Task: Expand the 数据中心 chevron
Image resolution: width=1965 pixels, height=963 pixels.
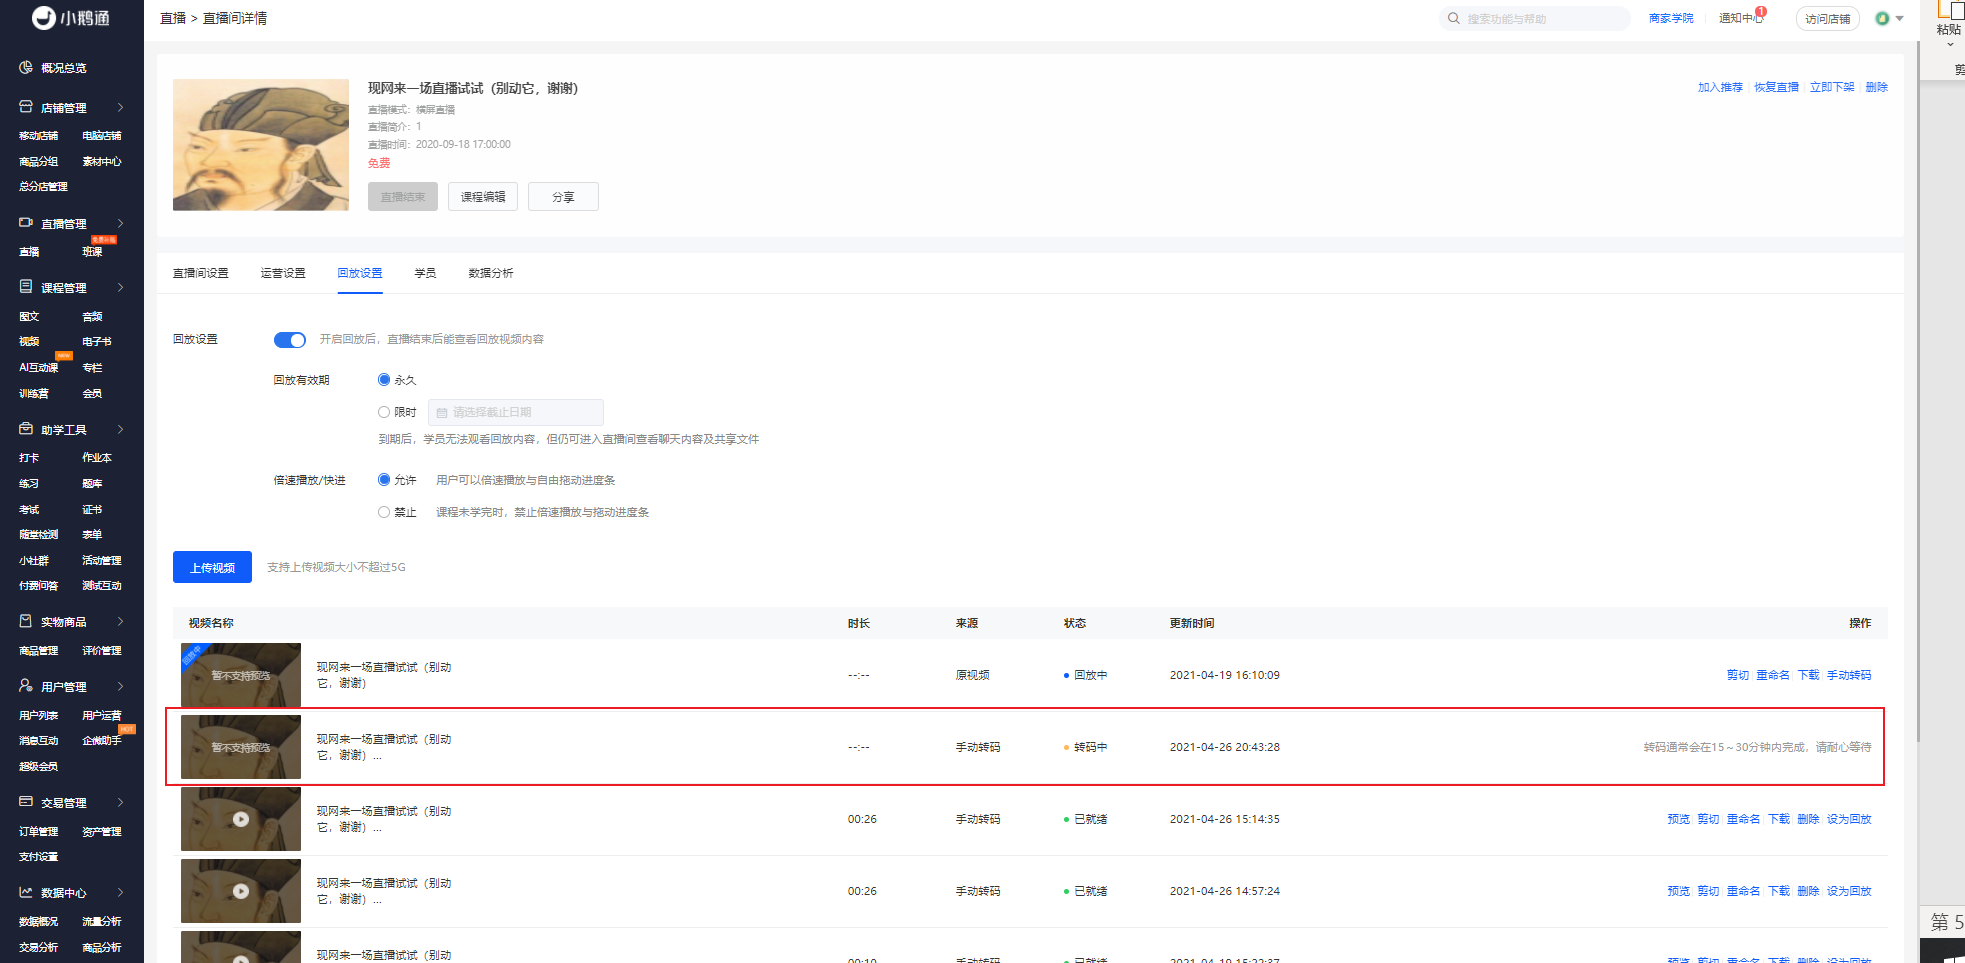Action: [x=120, y=892]
